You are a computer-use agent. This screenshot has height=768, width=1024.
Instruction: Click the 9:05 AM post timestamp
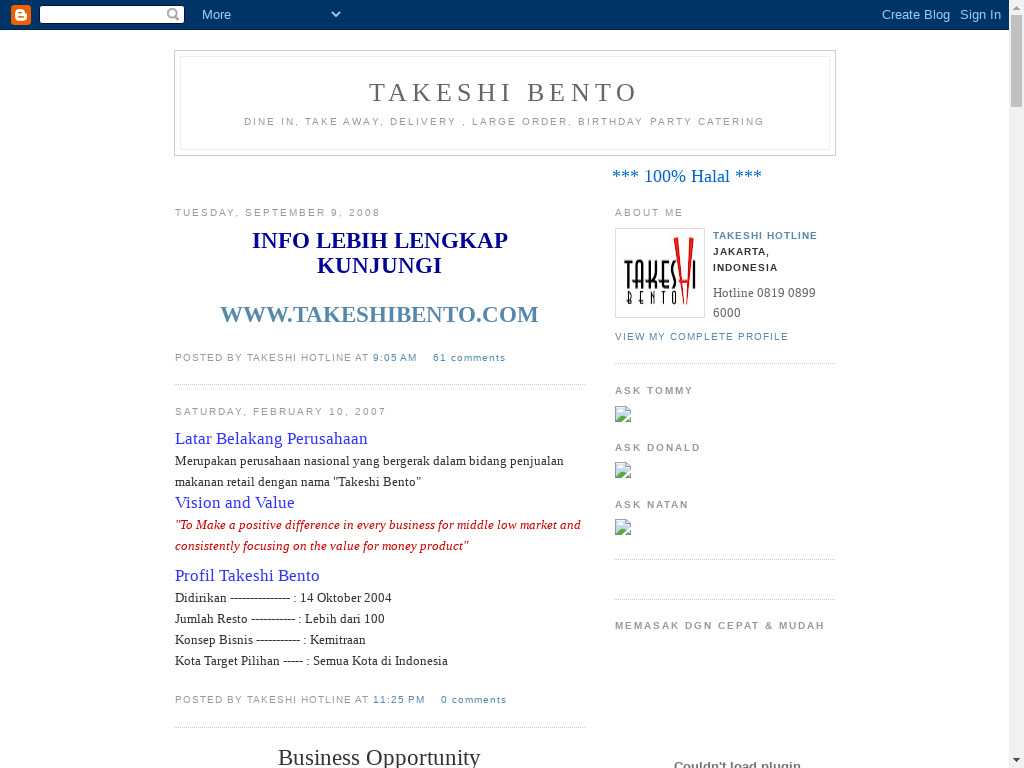tap(395, 358)
